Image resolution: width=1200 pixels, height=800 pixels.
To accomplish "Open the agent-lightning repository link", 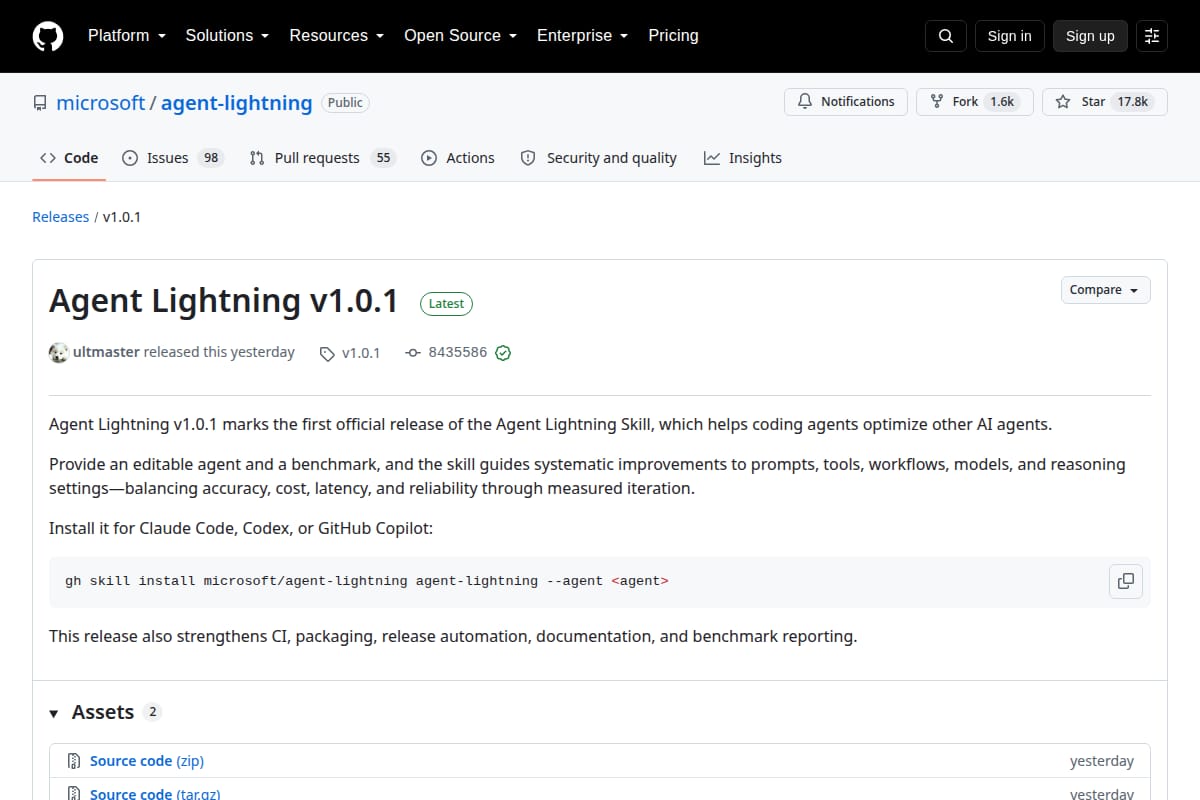I will click(237, 103).
